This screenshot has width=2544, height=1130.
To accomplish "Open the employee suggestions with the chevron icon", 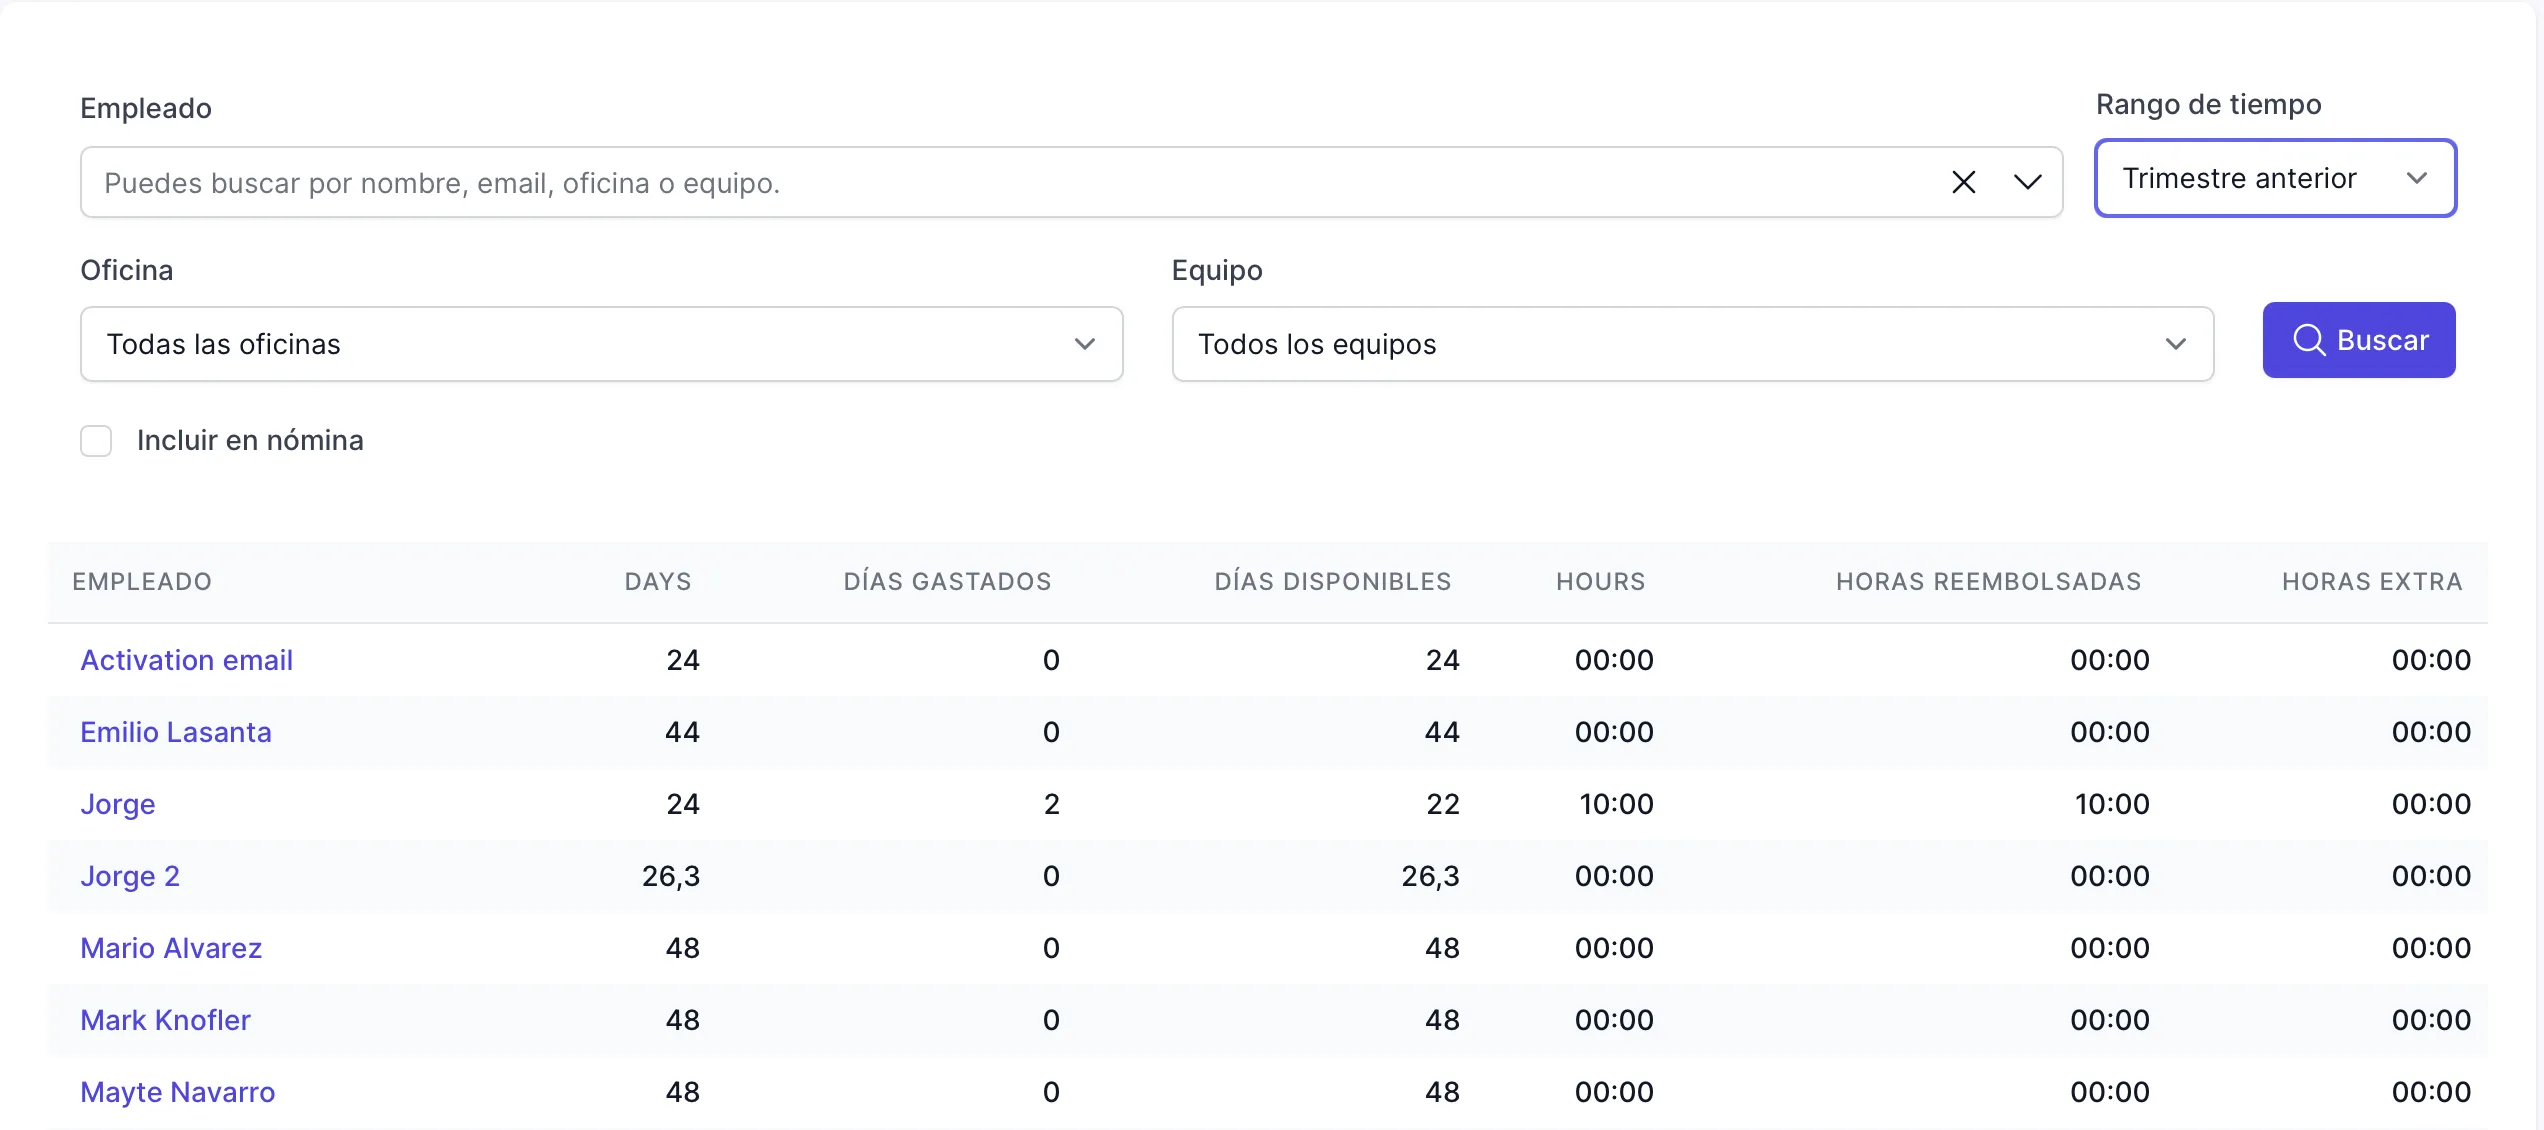I will [x=2029, y=182].
